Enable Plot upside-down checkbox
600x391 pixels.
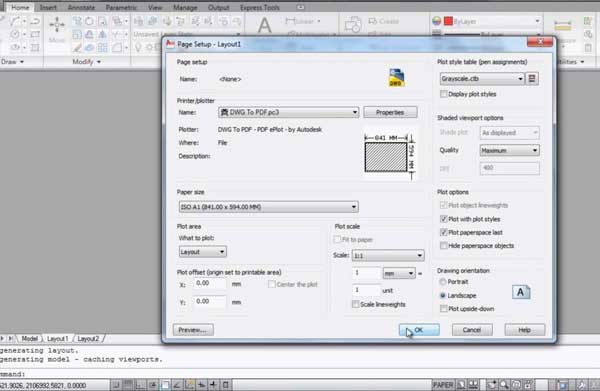coord(443,308)
